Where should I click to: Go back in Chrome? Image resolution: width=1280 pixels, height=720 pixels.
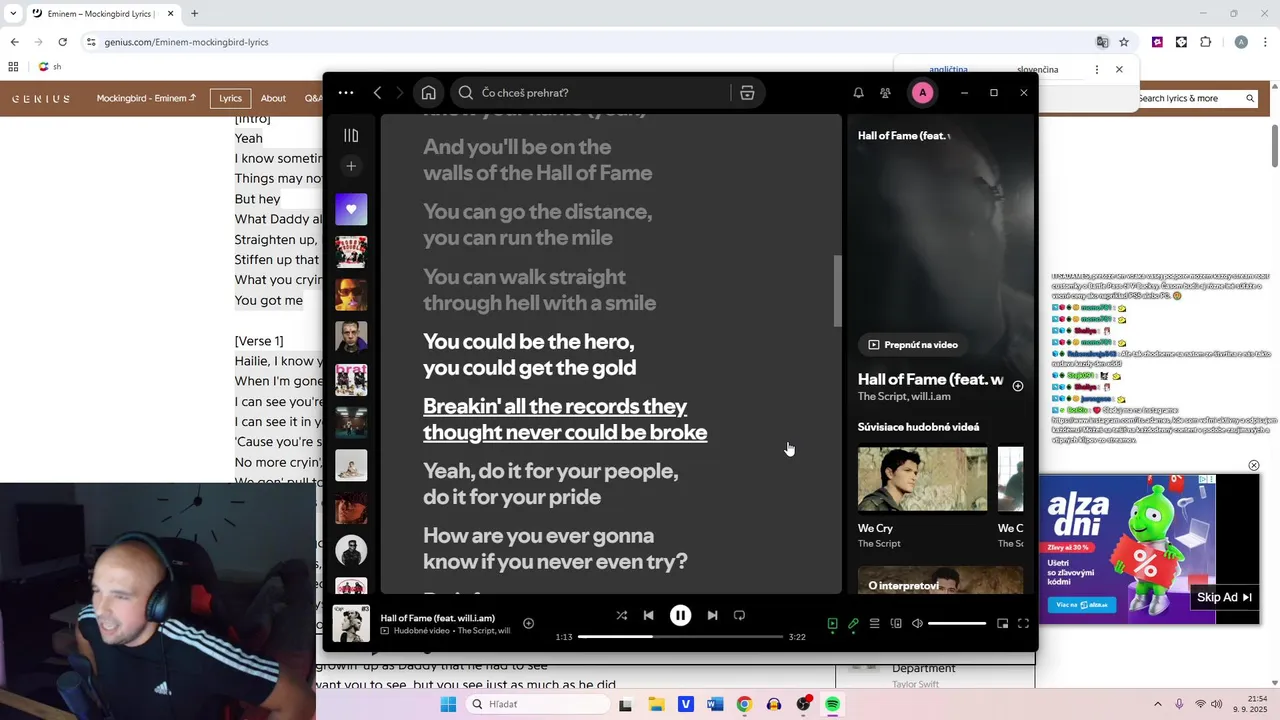[x=14, y=42]
